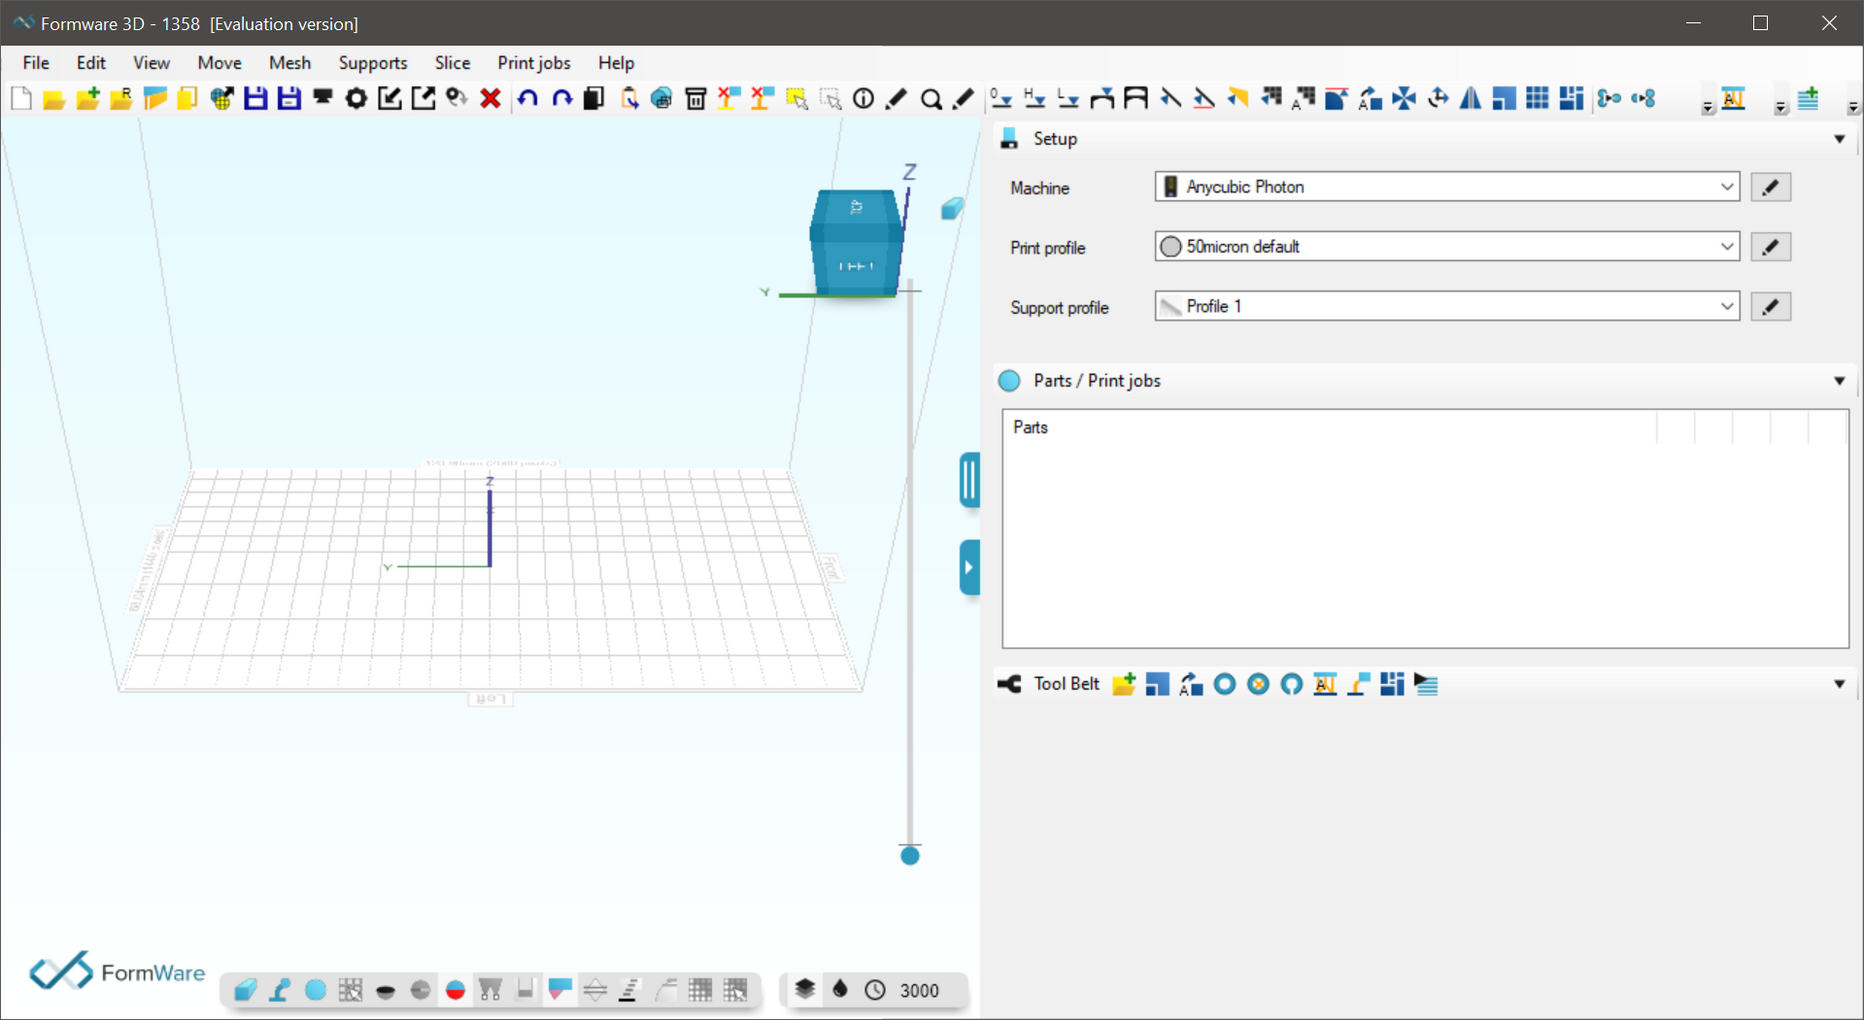Screen dimensions: 1864x1020
Task: Toggle the blue support figure button in bottom bar
Action: [280, 990]
